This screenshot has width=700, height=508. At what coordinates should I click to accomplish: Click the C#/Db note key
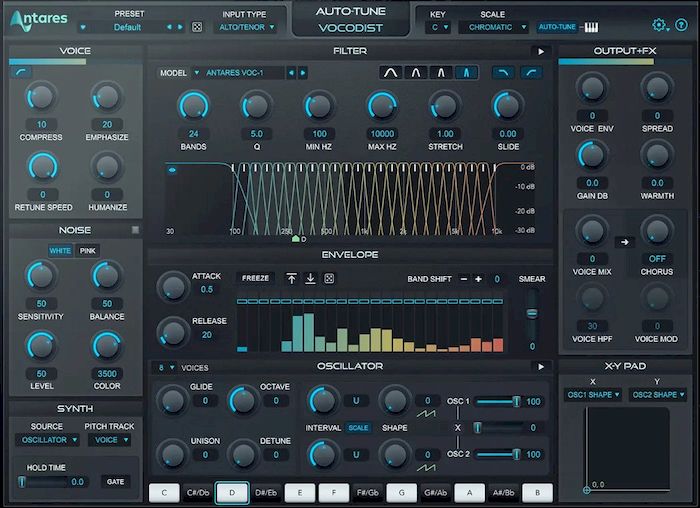198,493
